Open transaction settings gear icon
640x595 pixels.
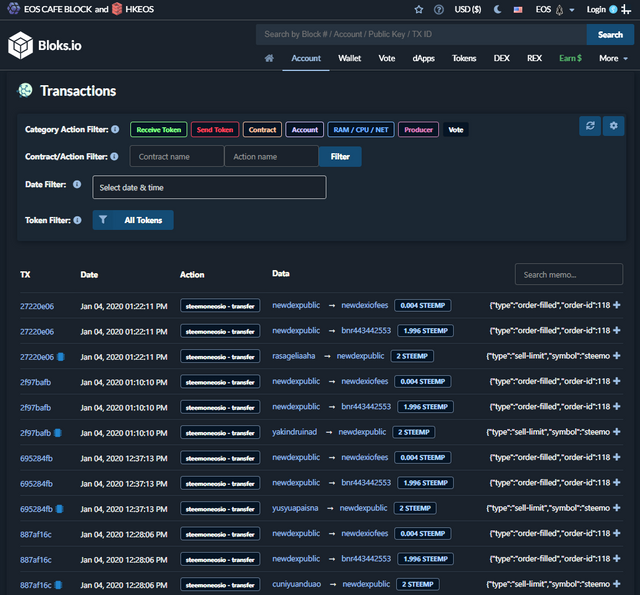(x=613, y=126)
